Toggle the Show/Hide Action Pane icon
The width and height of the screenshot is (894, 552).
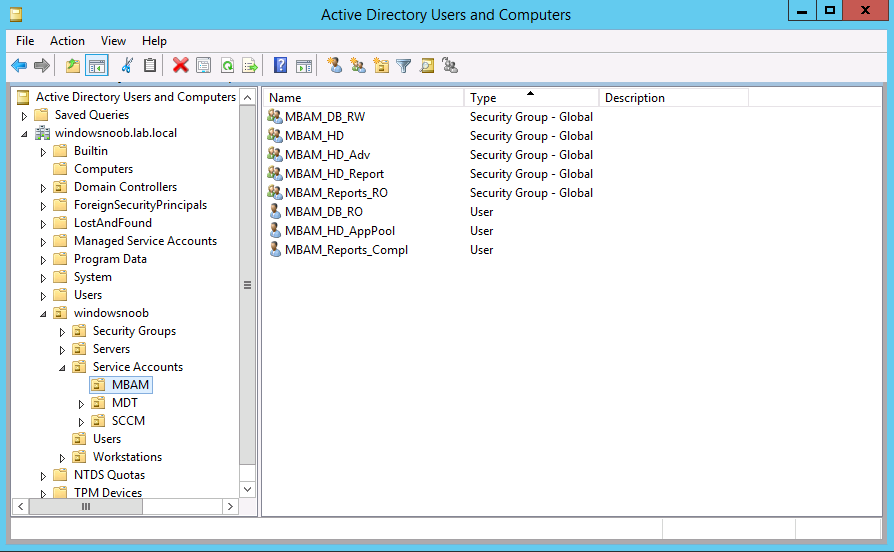(x=304, y=66)
